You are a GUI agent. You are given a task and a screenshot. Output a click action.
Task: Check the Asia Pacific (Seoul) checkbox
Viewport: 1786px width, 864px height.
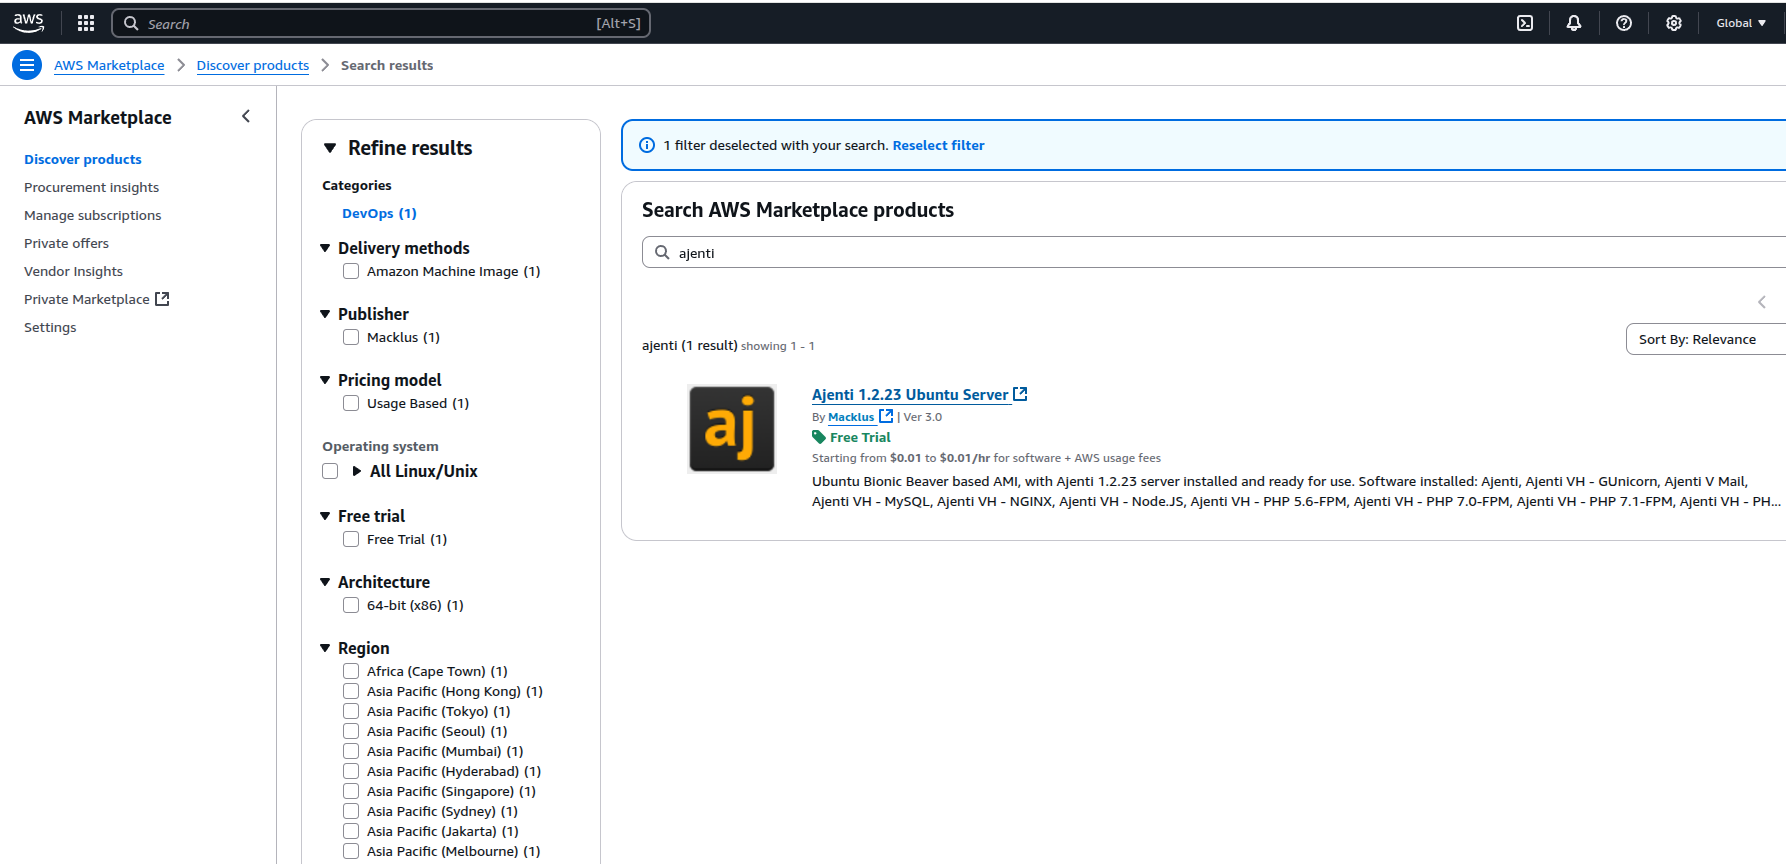tap(351, 731)
